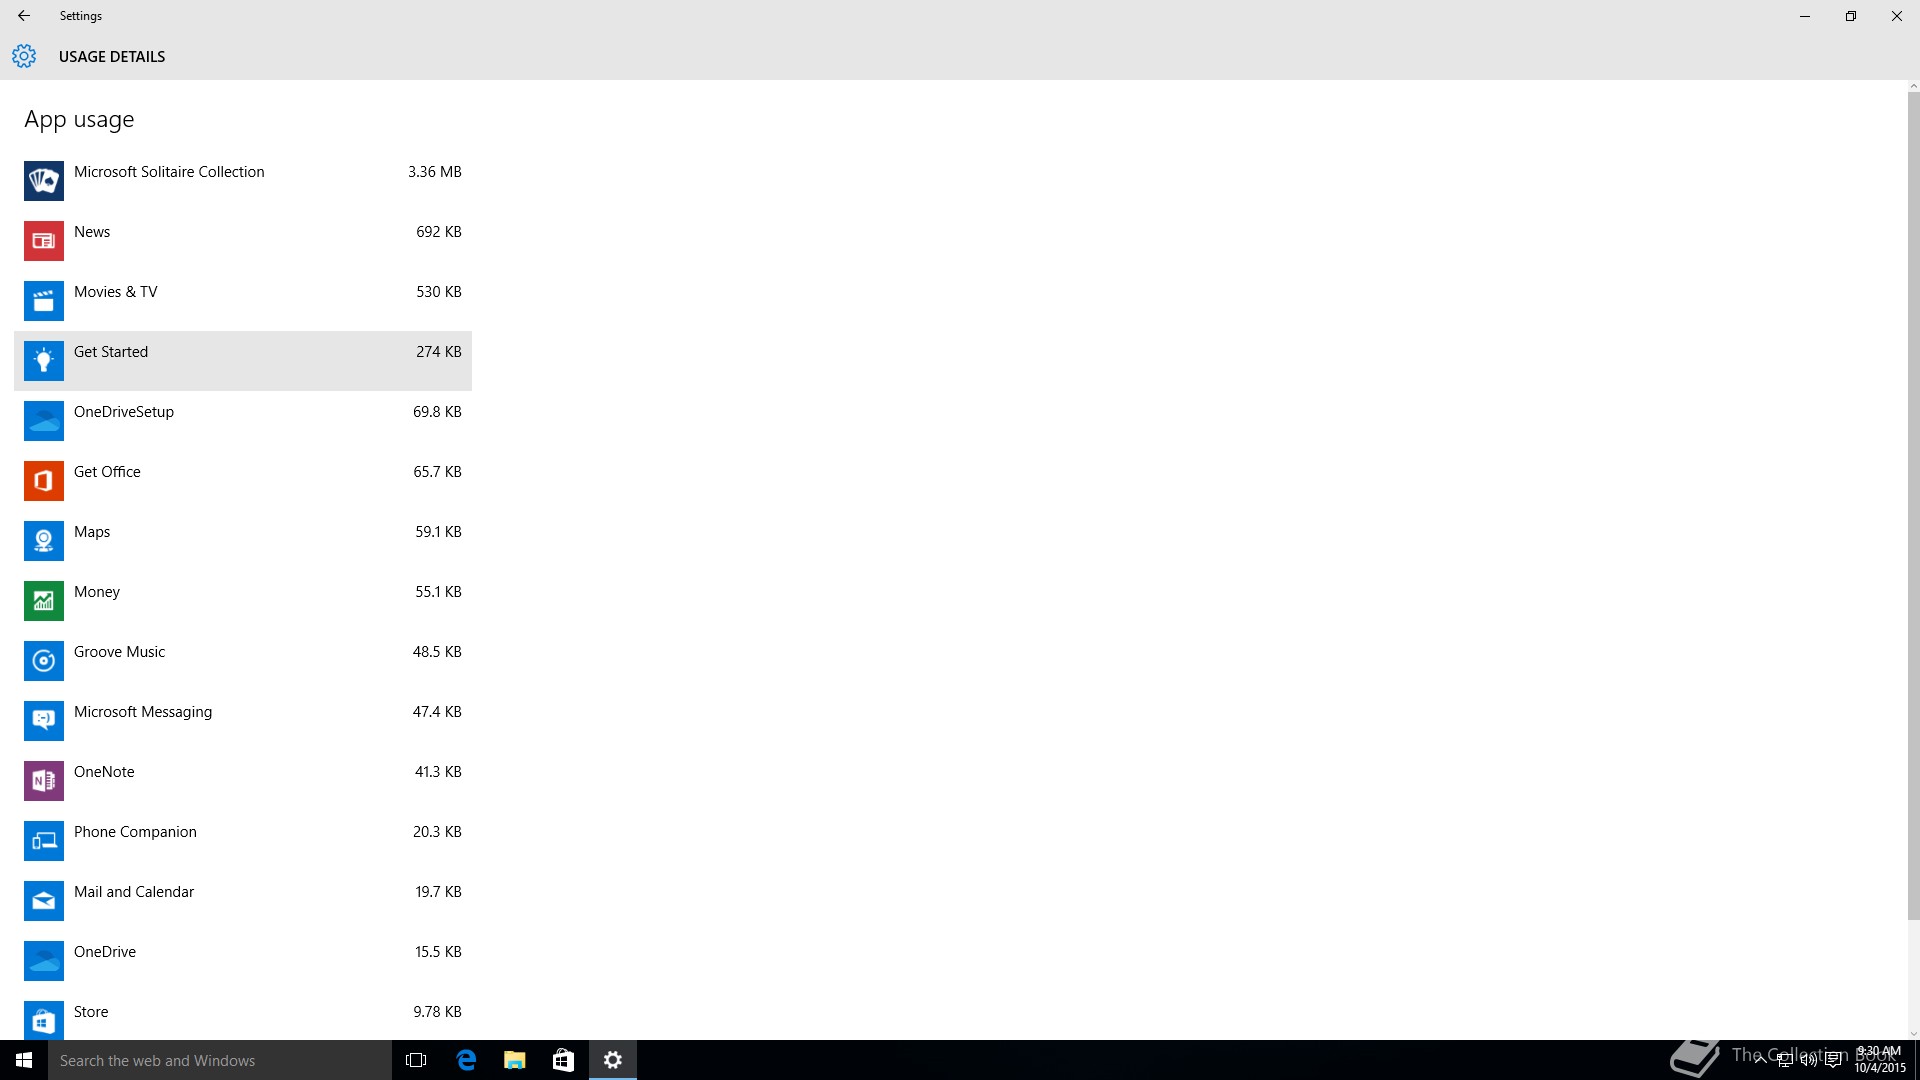The width and height of the screenshot is (1920, 1080).
Task: Open the Windows Start menu
Action: (24, 1060)
